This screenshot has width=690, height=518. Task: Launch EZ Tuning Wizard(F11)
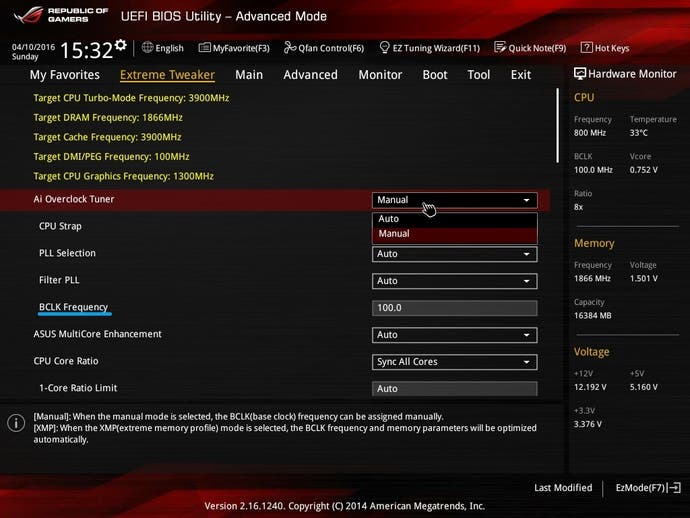click(429, 48)
